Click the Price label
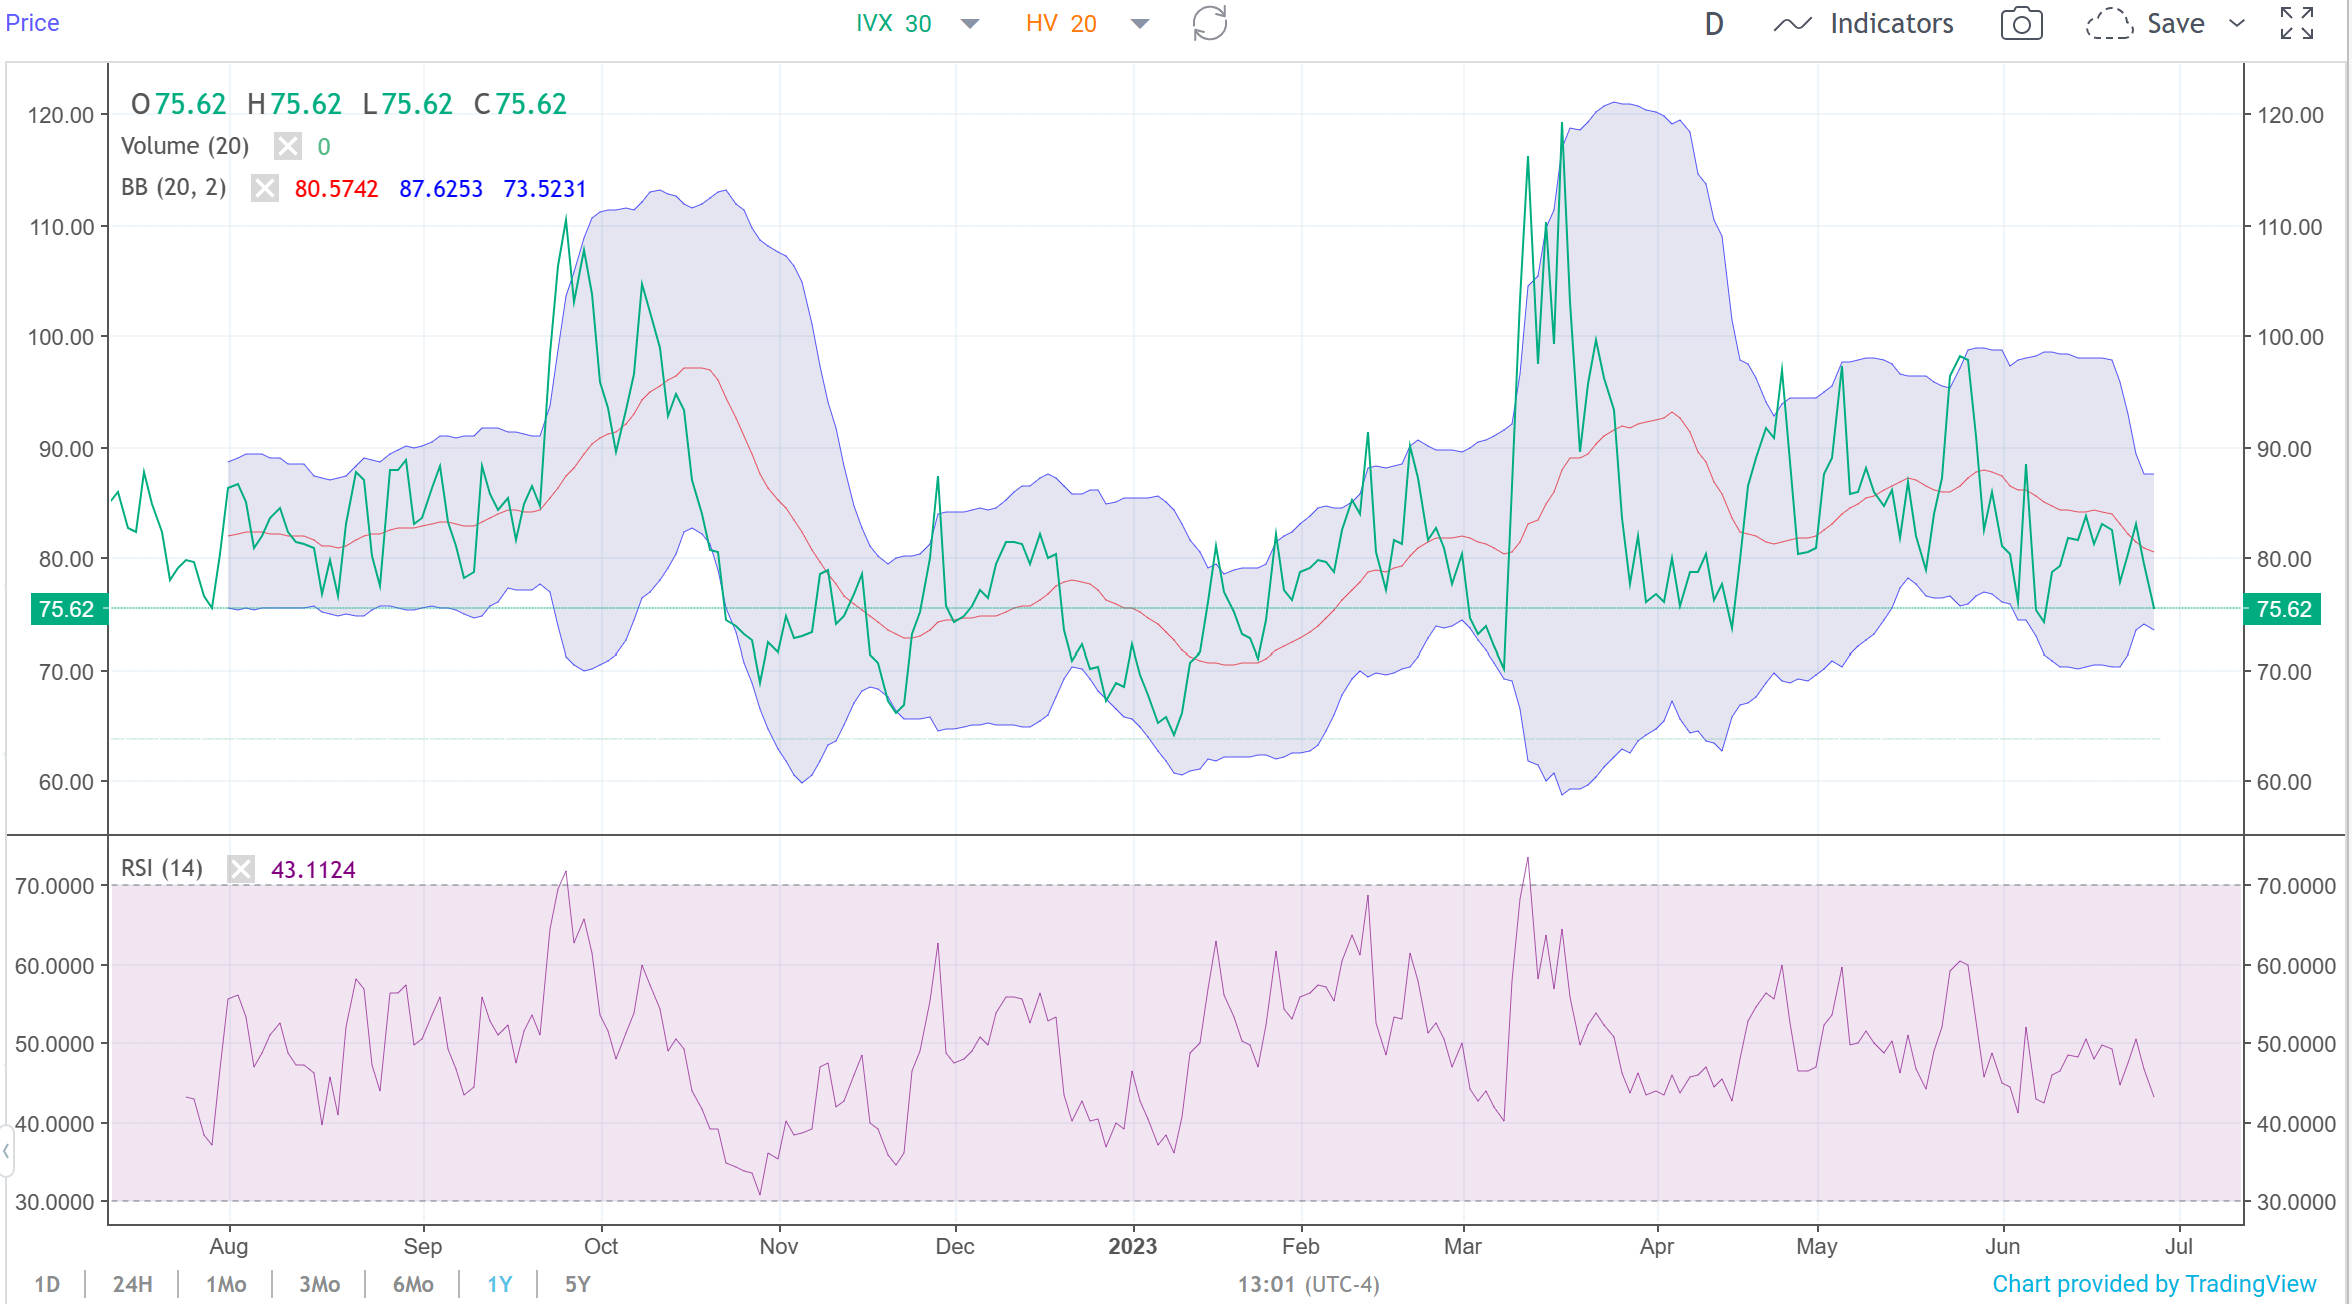 (x=32, y=22)
